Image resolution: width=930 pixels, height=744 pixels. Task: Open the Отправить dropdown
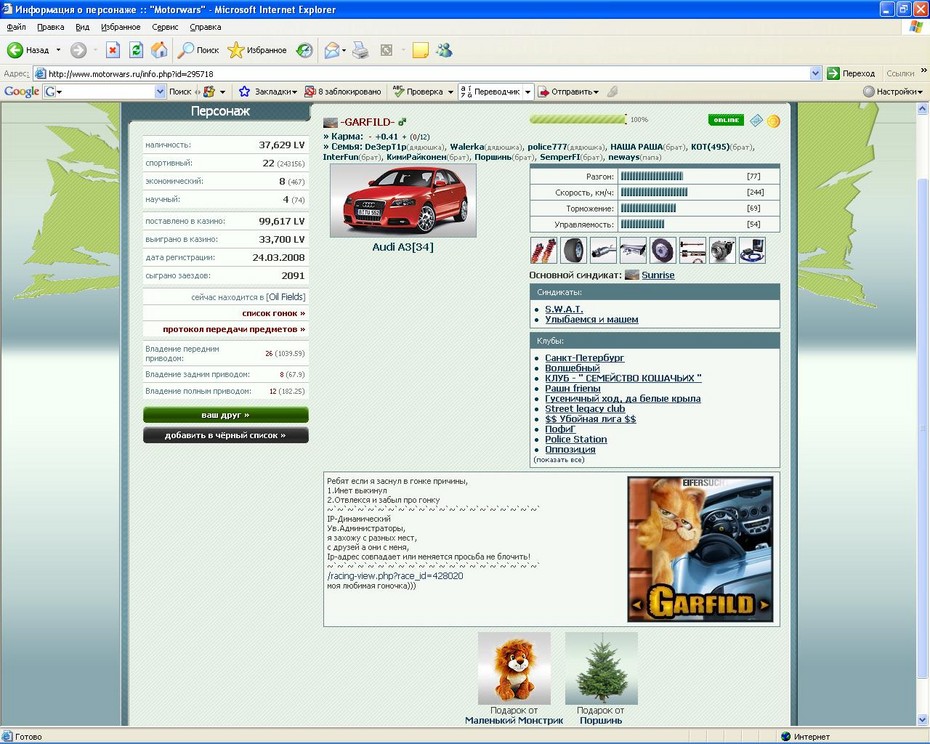(568, 91)
